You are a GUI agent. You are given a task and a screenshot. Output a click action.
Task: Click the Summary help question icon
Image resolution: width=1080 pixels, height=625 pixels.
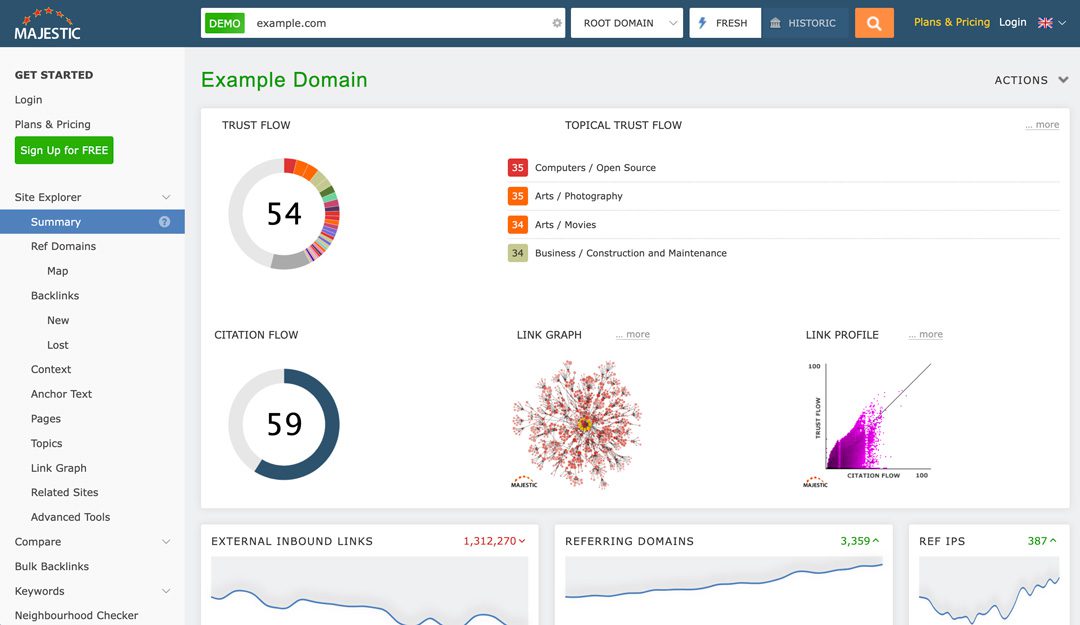165,222
